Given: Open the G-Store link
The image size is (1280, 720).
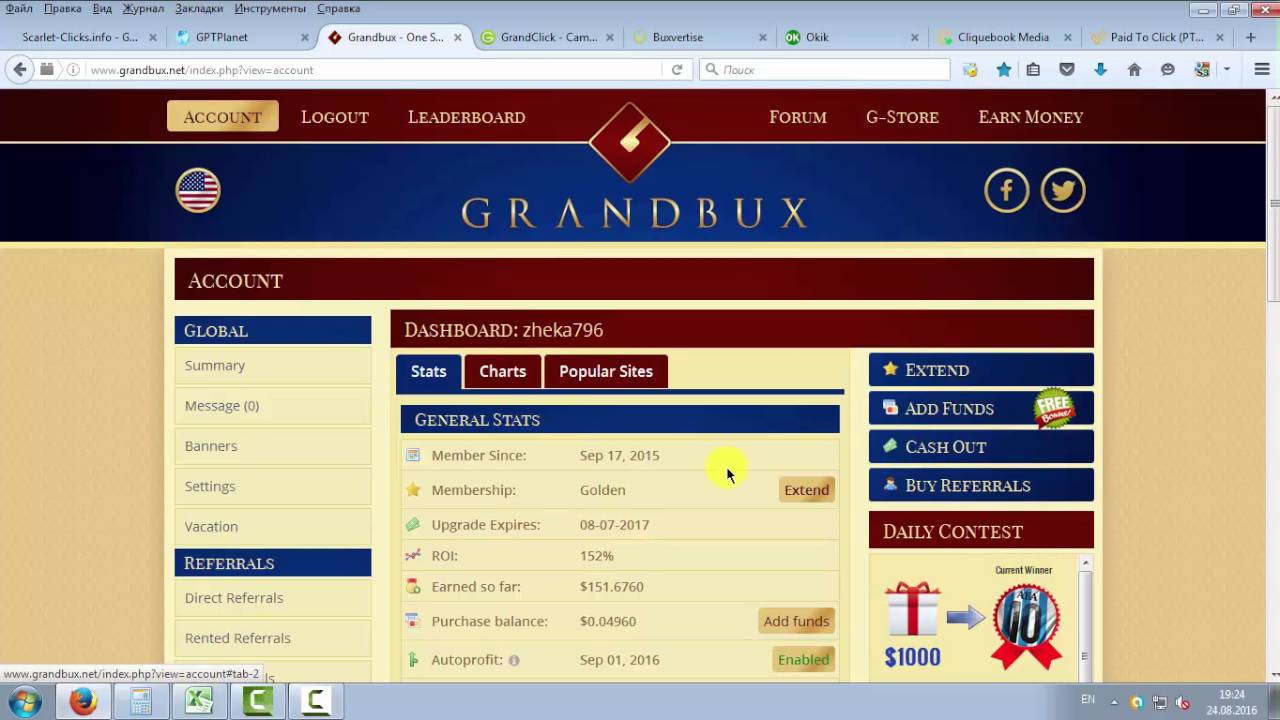Looking at the screenshot, I should pos(902,117).
